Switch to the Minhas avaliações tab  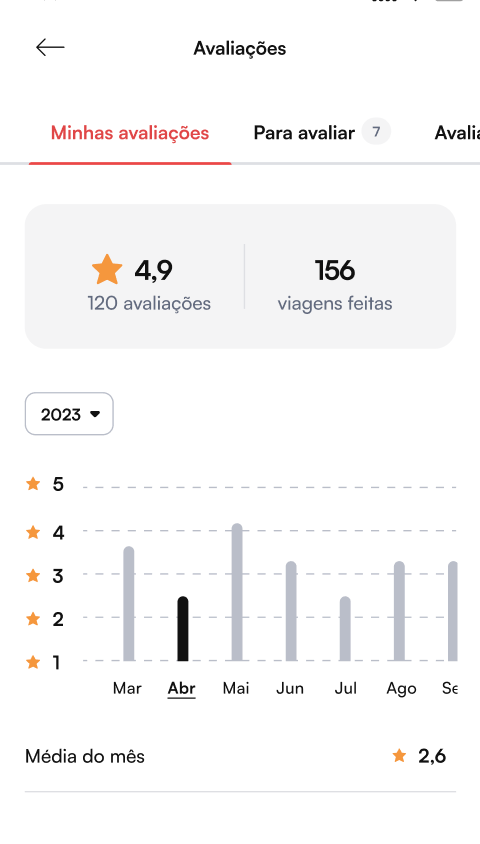point(130,132)
